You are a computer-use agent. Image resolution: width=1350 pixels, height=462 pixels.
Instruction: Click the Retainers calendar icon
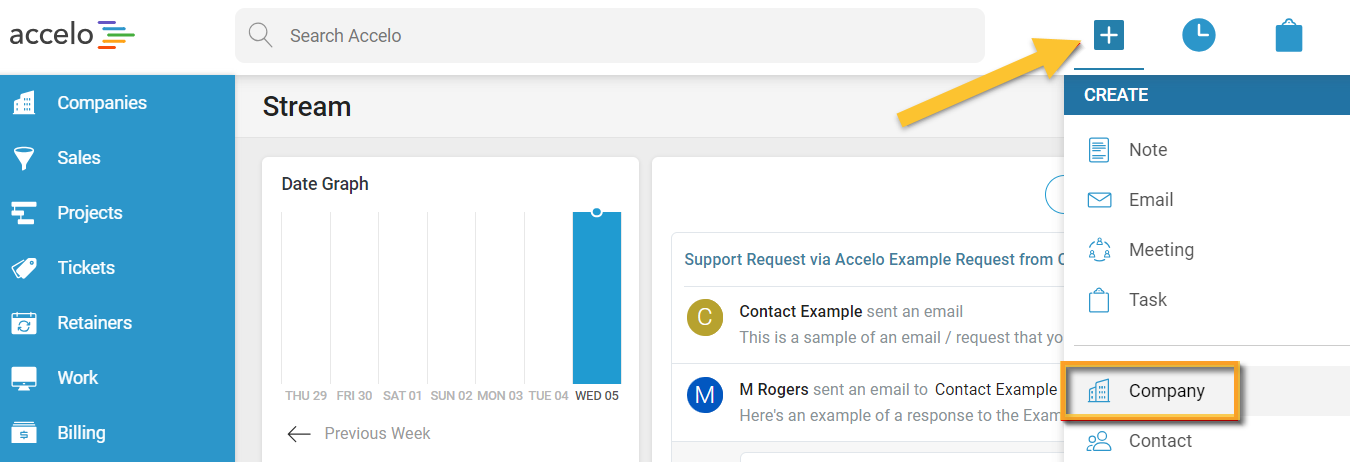(x=24, y=323)
